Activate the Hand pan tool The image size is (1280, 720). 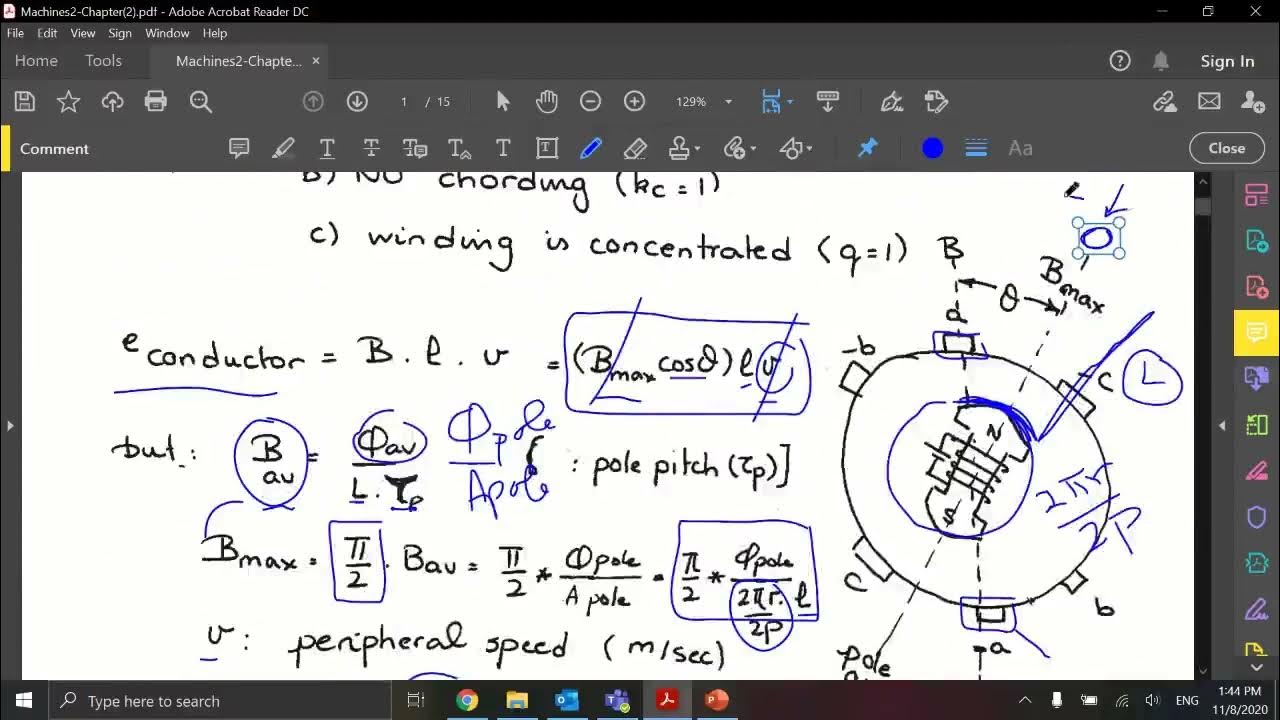pyautogui.click(x=546, y=101)
